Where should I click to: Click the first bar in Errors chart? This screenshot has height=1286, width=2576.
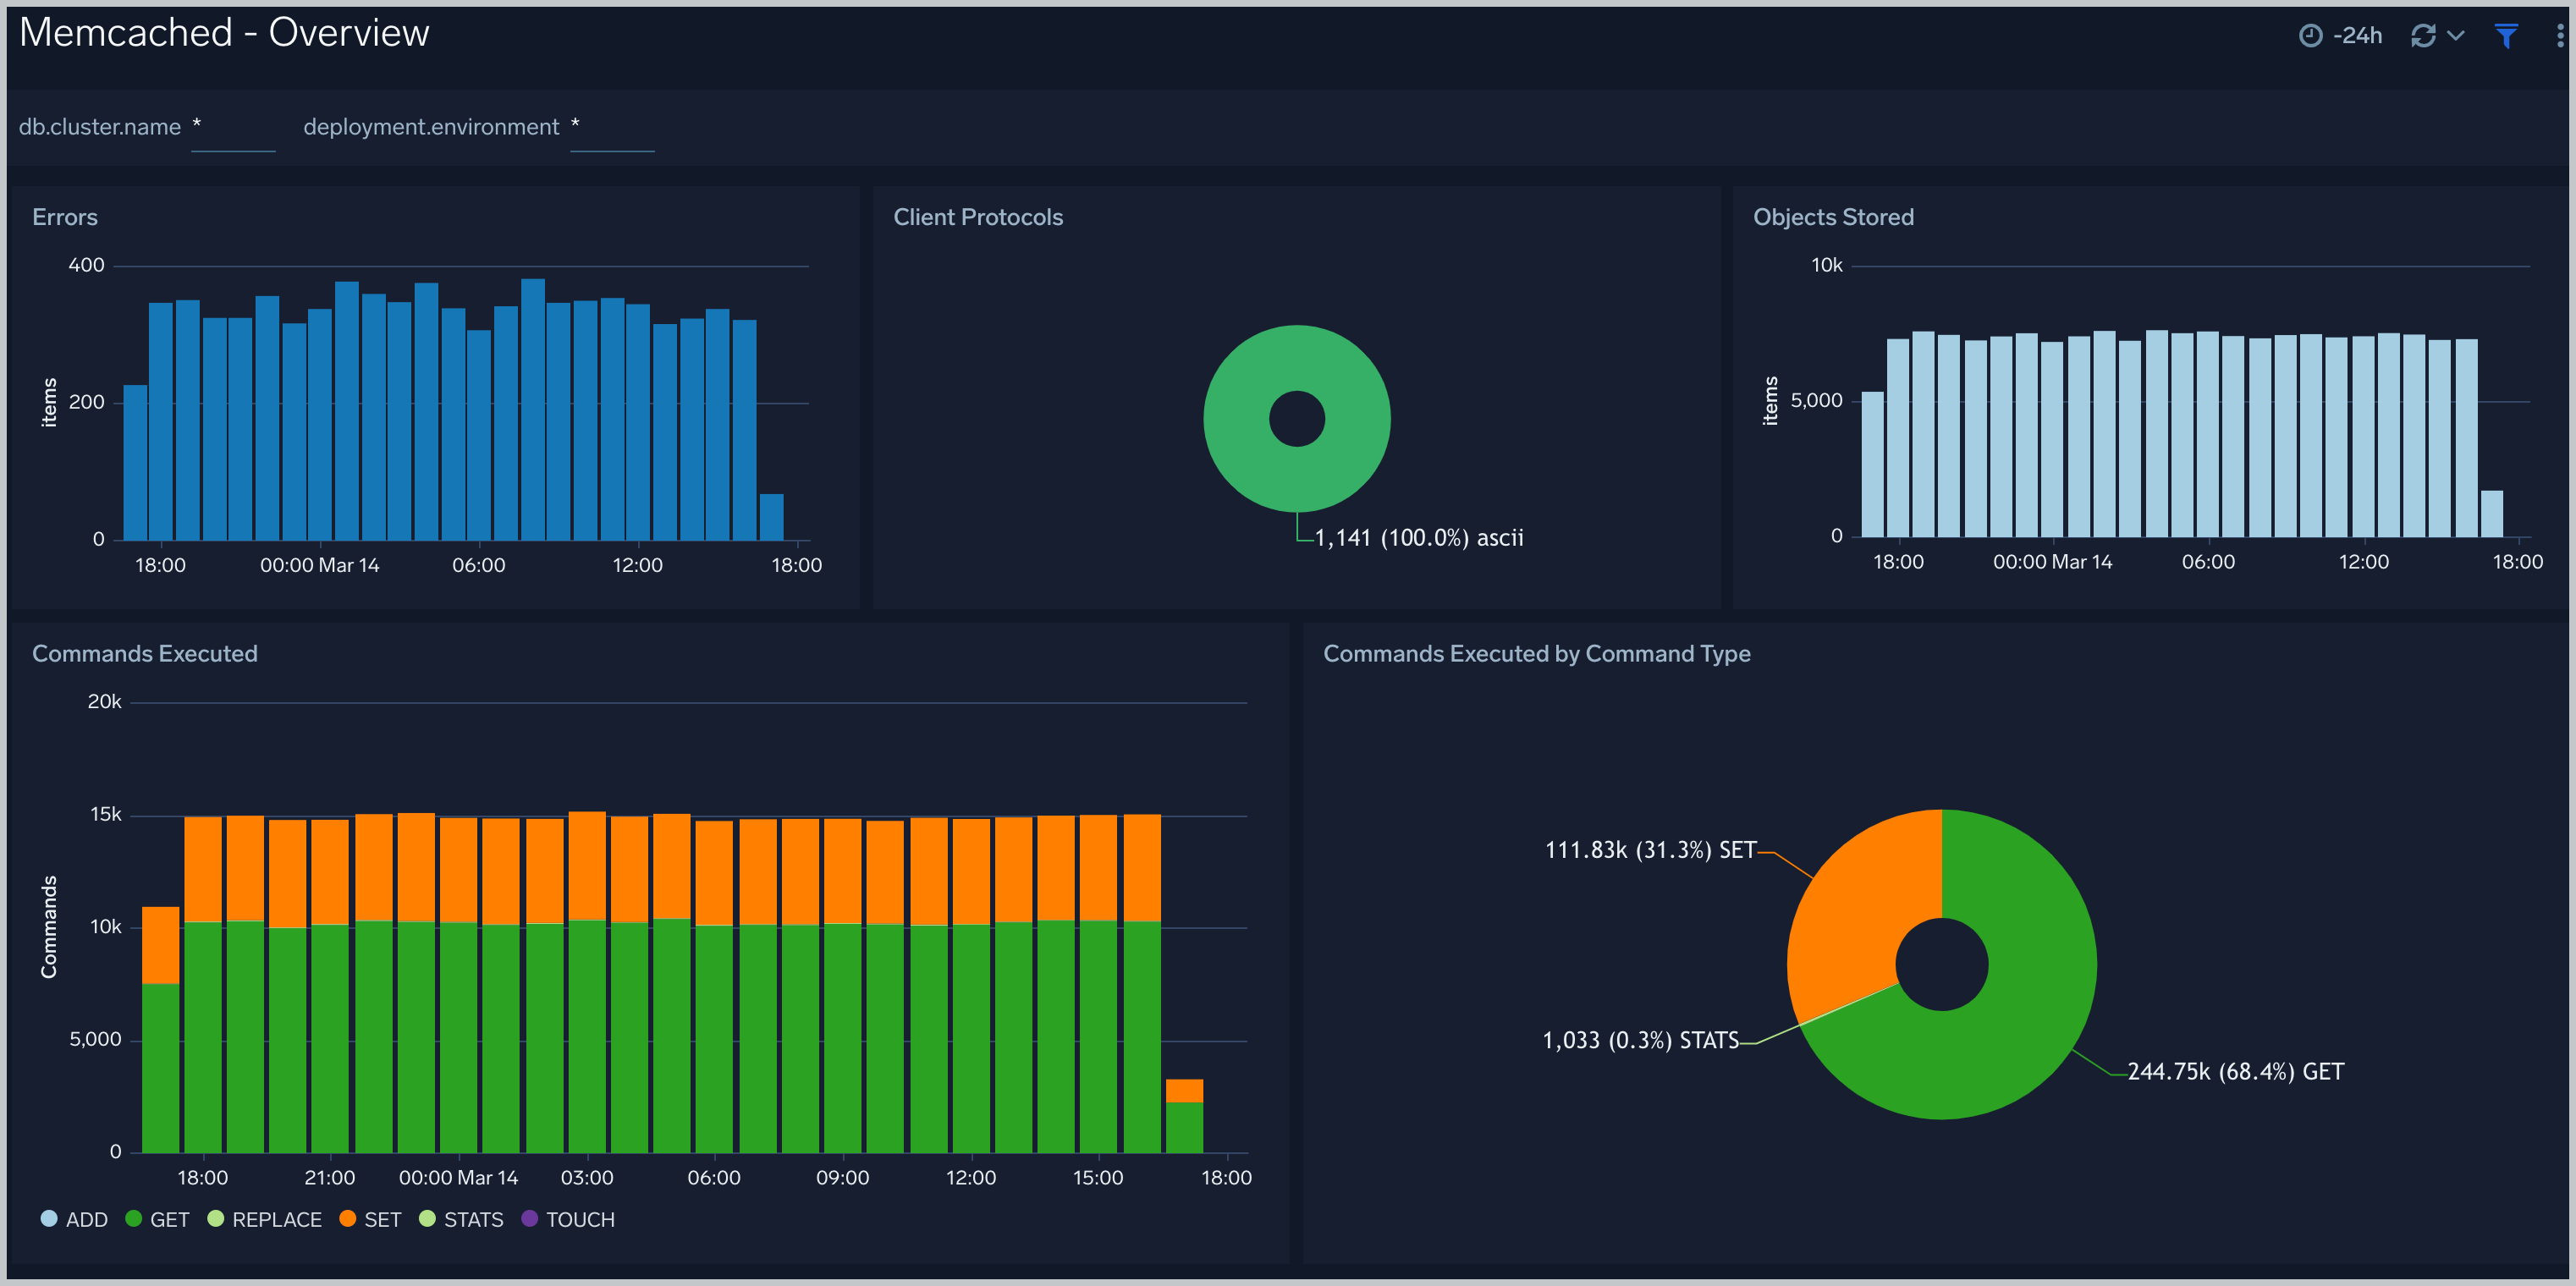[135, 463]
